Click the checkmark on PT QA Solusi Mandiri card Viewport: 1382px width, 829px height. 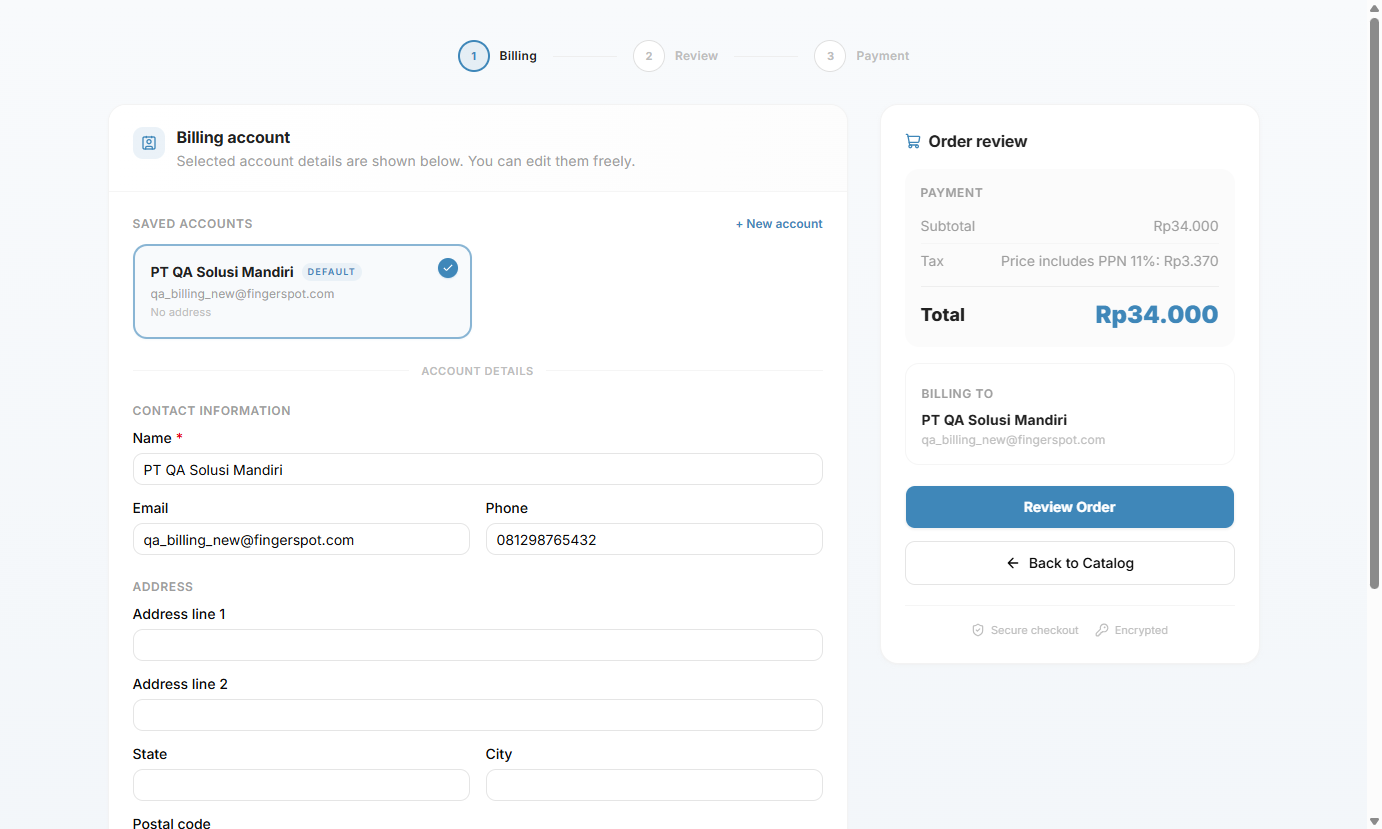click(x=448, y=268)
